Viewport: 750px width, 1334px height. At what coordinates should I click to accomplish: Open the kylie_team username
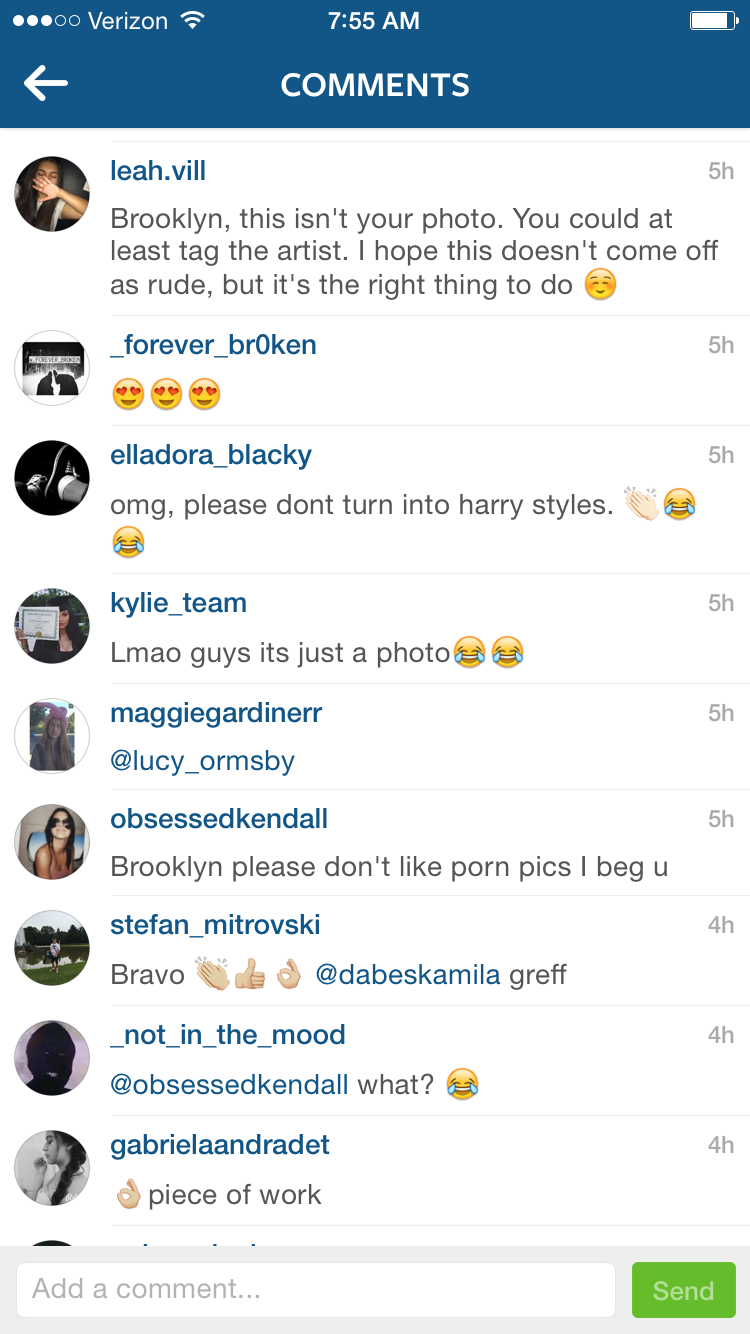pos(178,603)
